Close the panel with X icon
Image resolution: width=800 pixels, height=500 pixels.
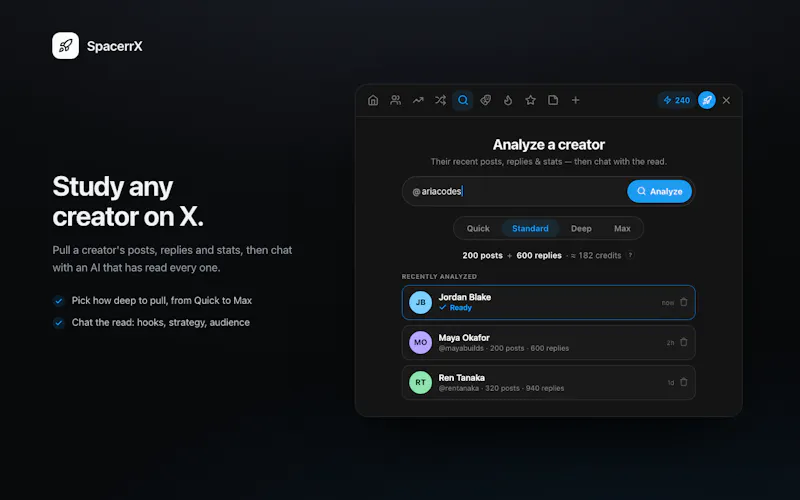(727, 100)
